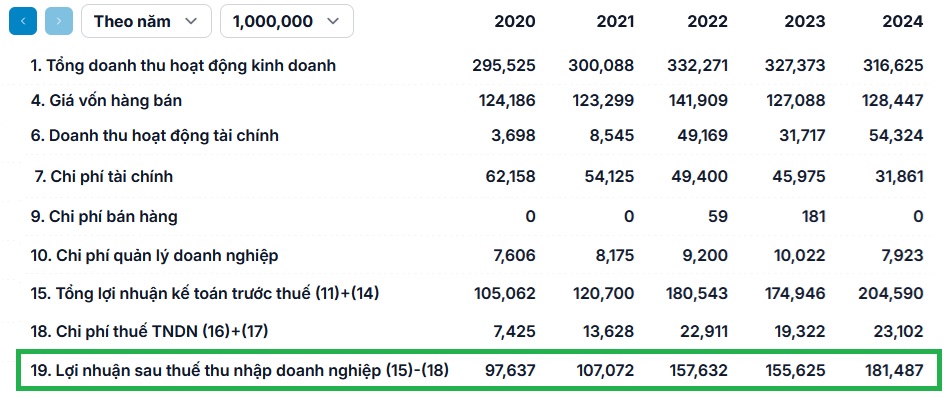The image size is (945, 399).
Task: Click the previous period arrow button
Action: 23,21
